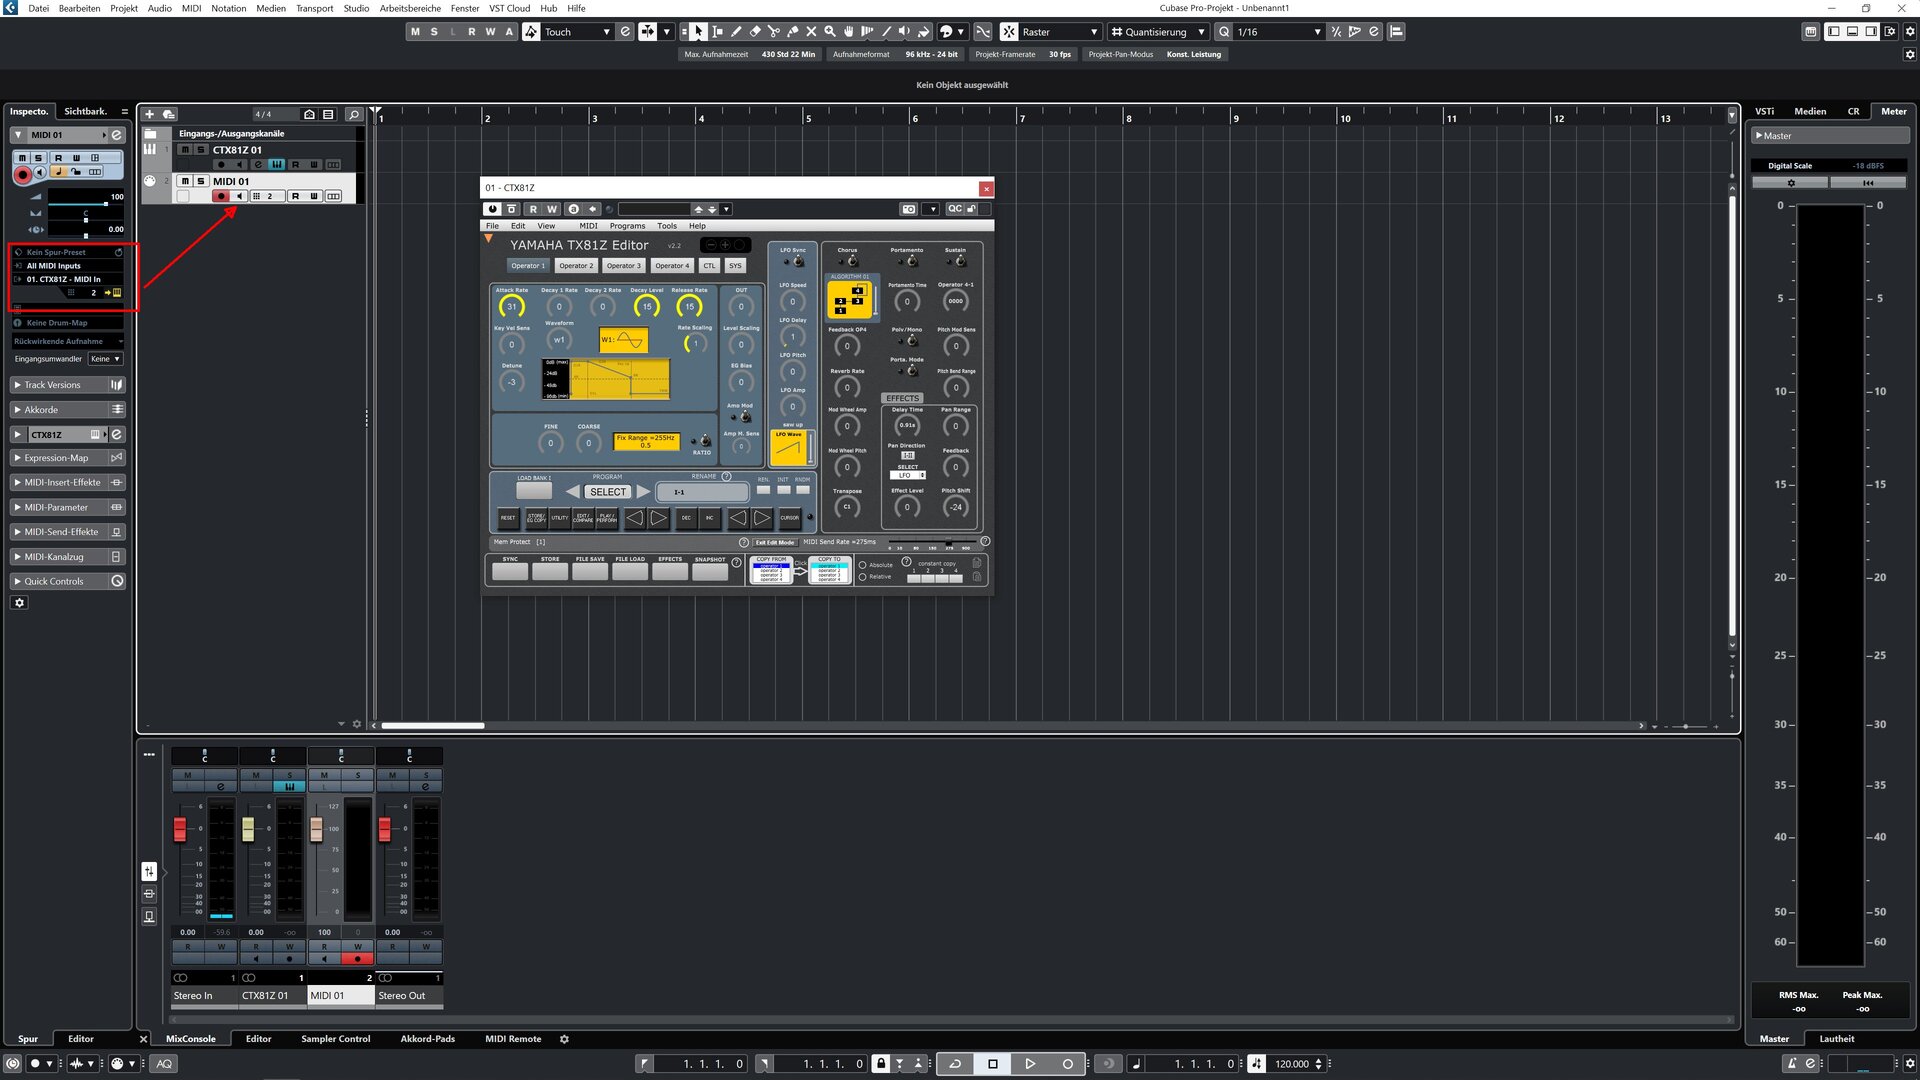This screenshot has height=1080, width=1920.
Task: Click the Exit Edit Mode button
Action: pyautogui.click(x=775, y=542)
